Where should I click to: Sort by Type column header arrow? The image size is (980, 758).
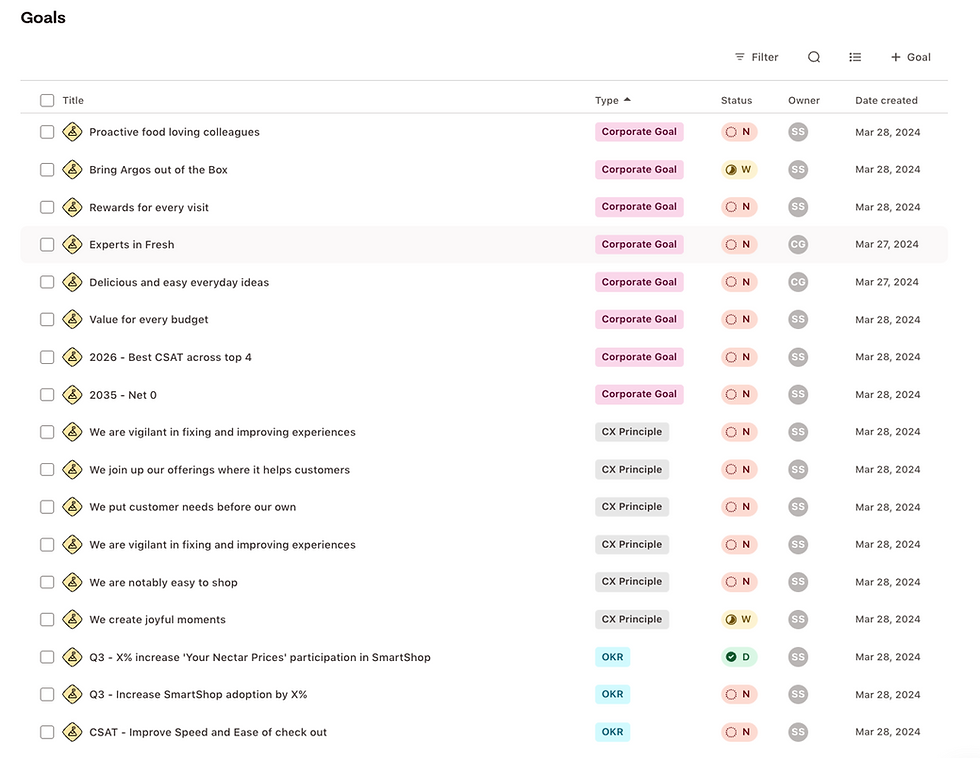pyautogui.click(x=628, y=99)
